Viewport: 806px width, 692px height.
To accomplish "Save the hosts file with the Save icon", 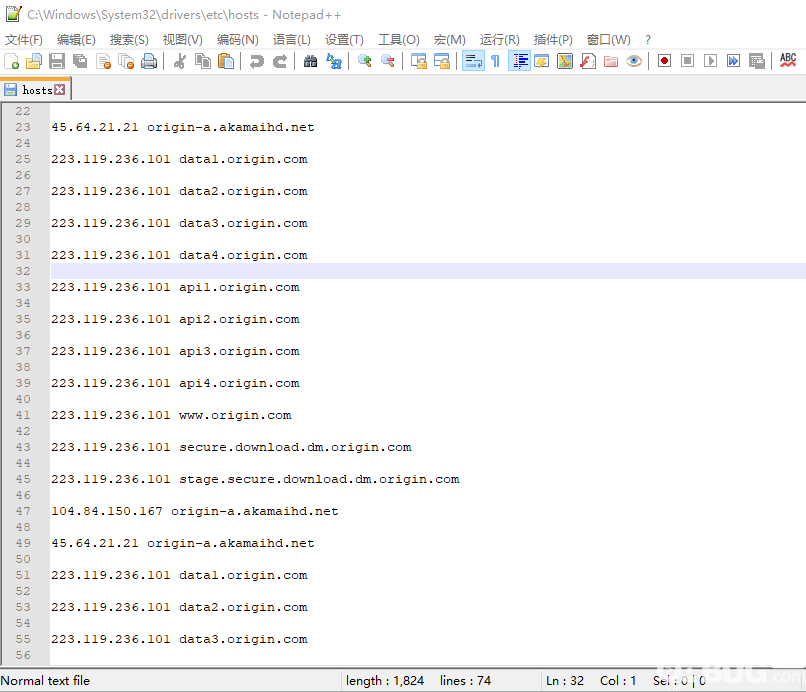I will [57, 61].
